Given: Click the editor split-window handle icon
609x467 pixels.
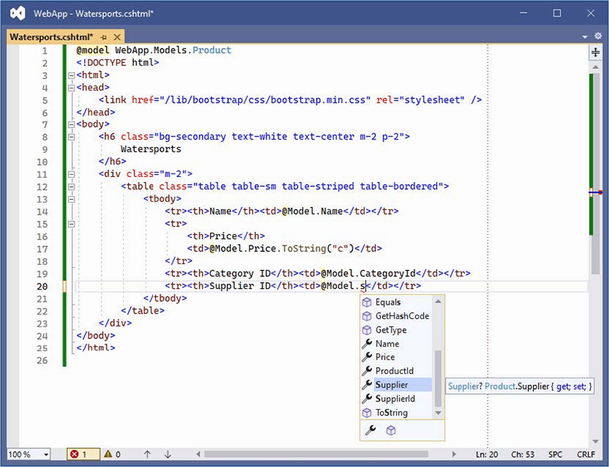Looking at the screenshot, I should click(595, 52).
